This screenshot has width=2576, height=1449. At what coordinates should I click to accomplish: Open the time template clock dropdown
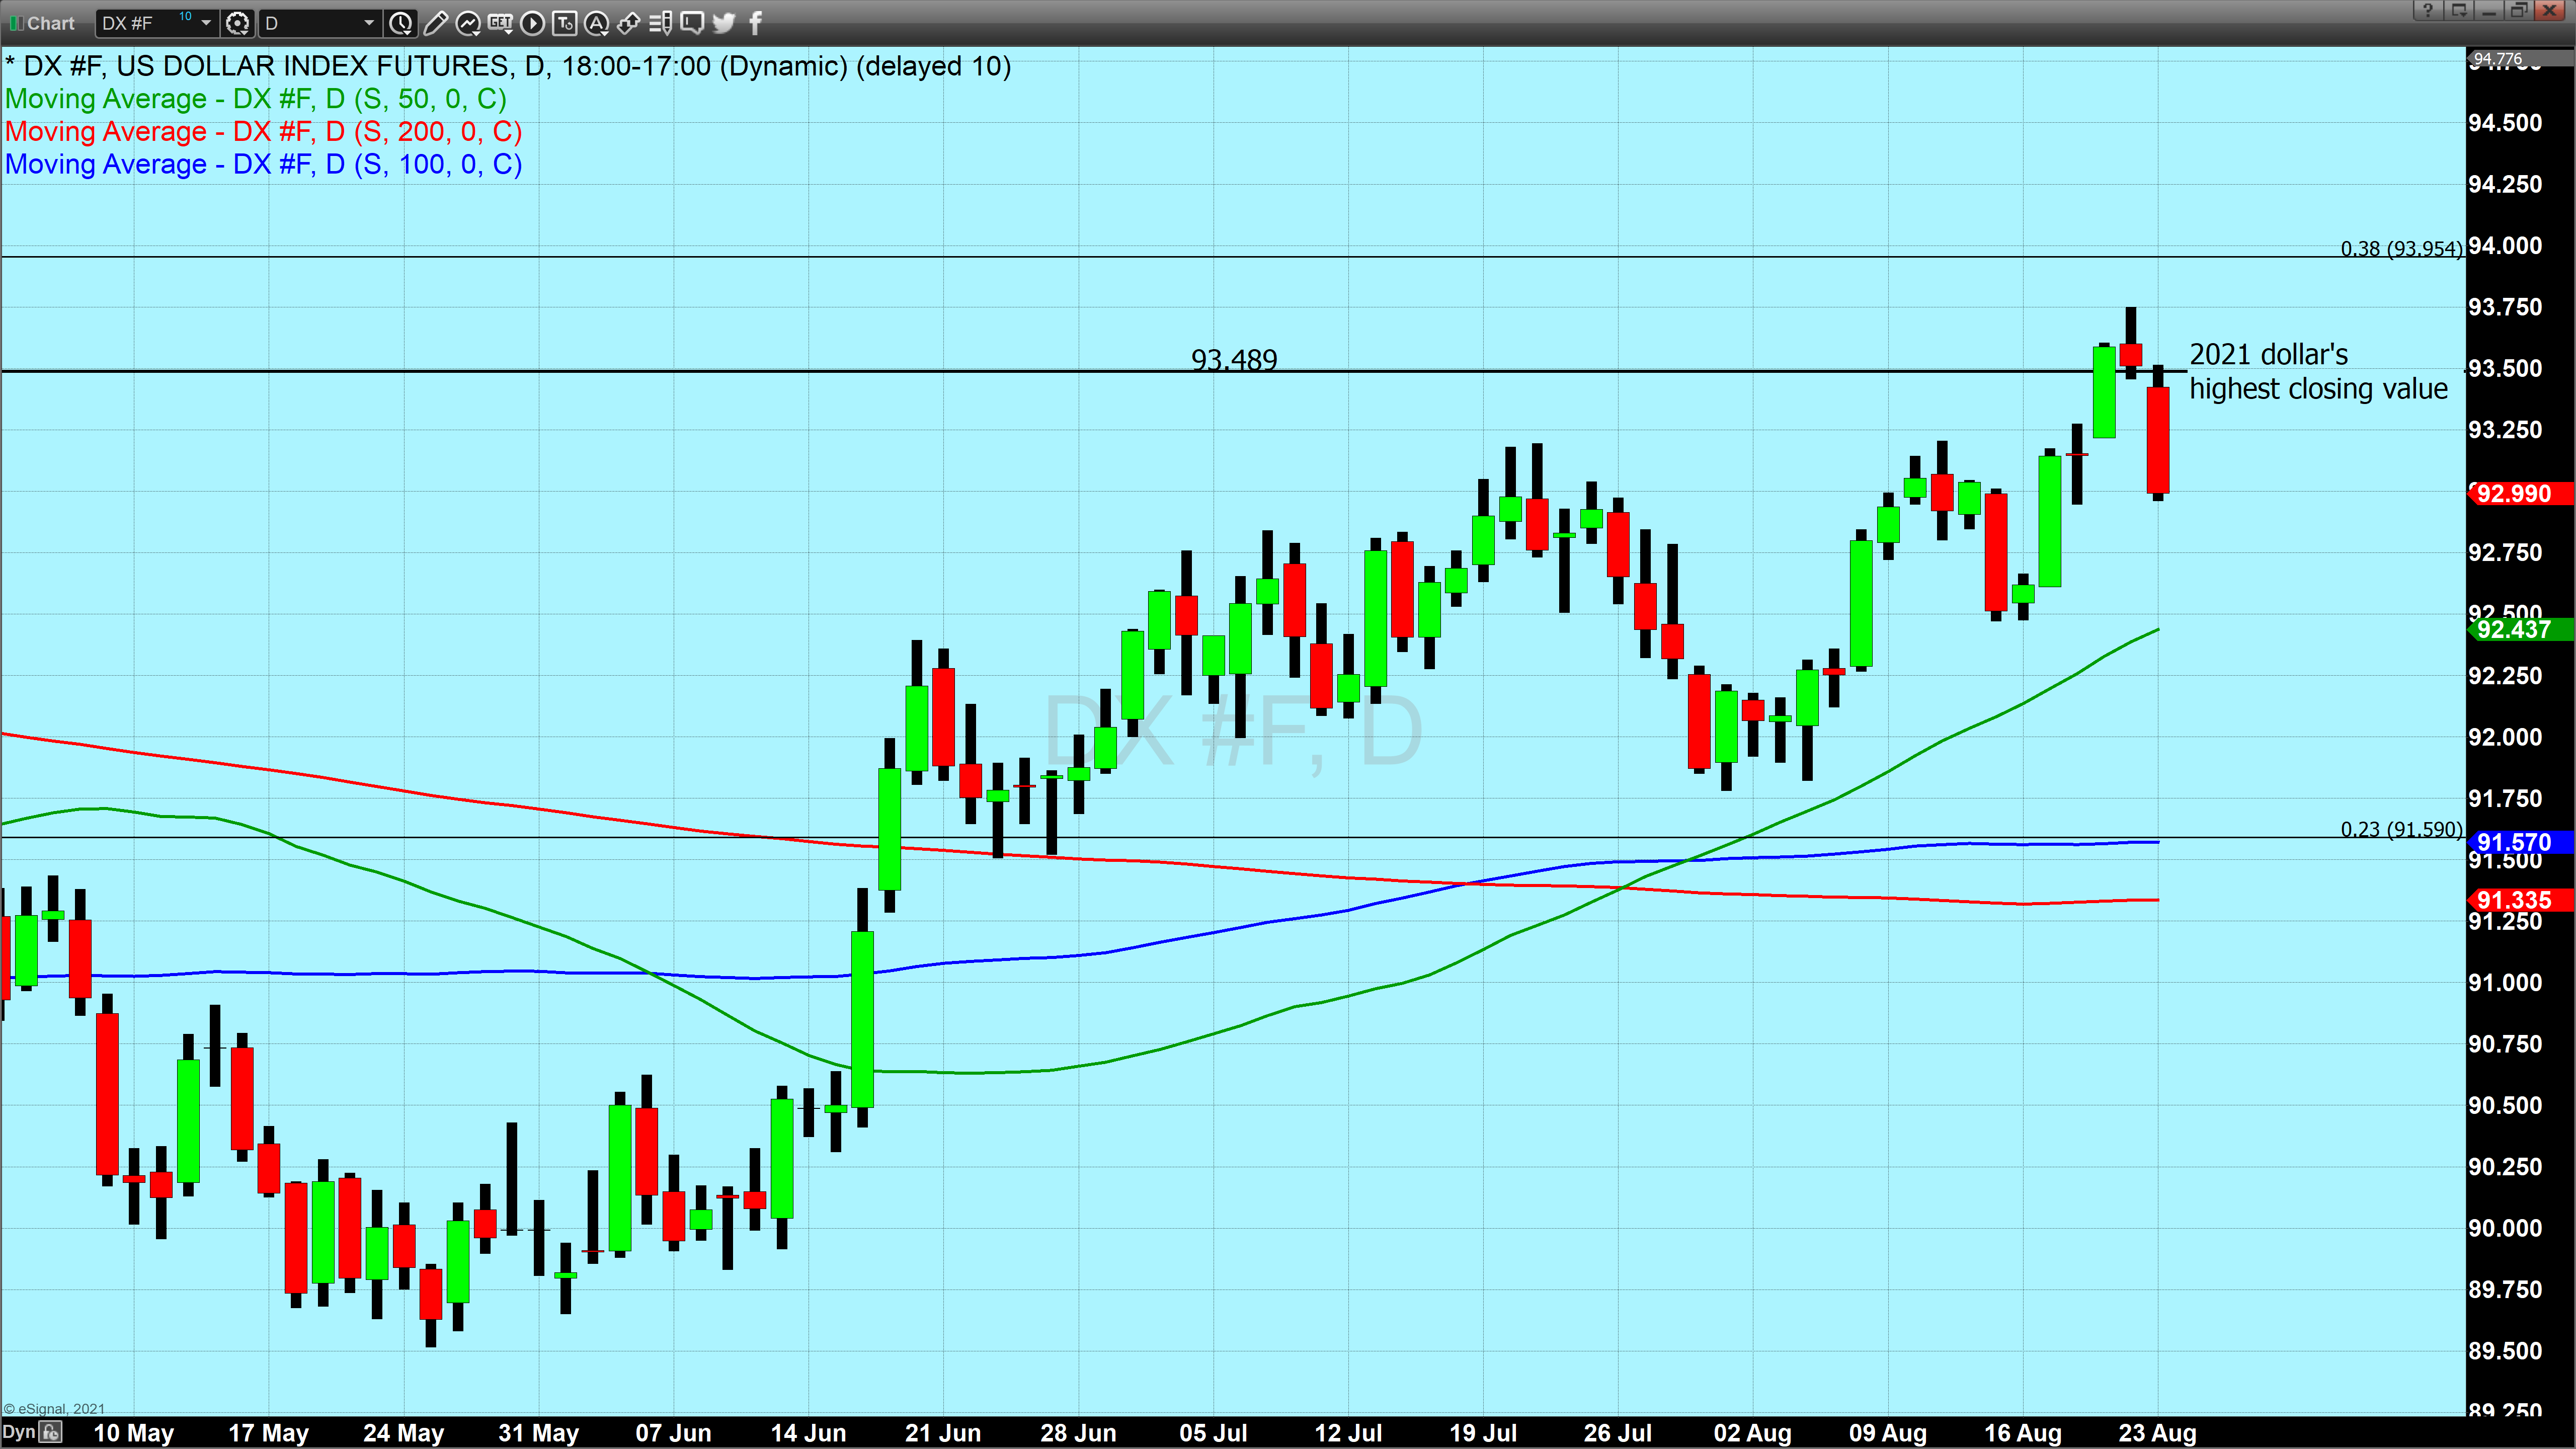401,22
